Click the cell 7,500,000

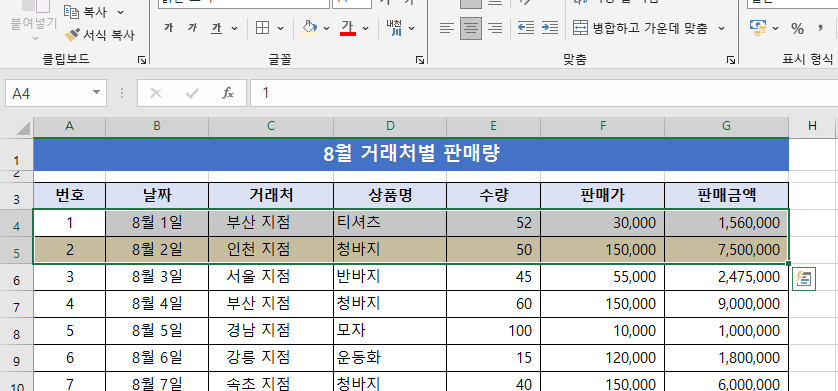coord(726,249)
